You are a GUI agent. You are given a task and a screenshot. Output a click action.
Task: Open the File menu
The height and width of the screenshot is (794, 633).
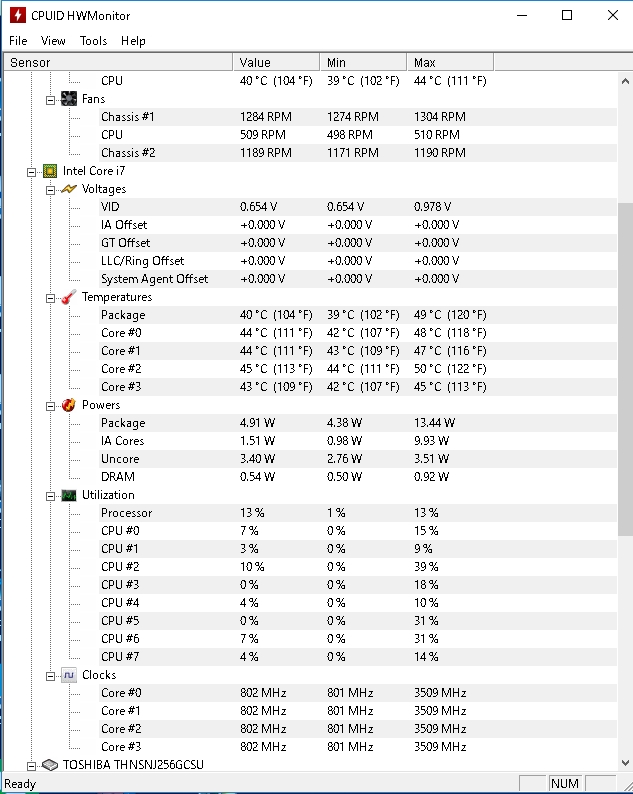tap(18, 41)
